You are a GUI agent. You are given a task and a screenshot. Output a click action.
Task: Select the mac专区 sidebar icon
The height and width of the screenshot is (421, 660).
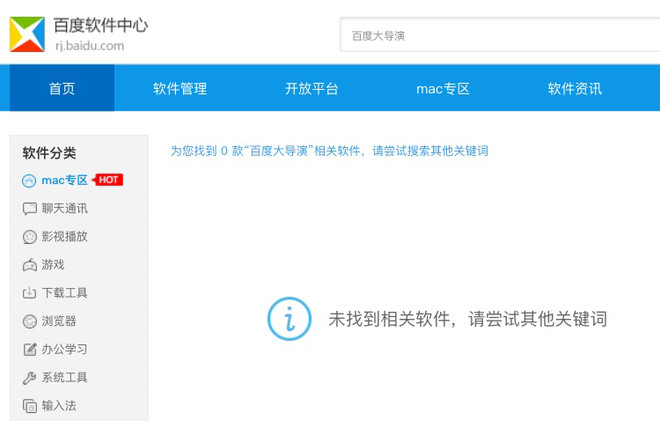(x=29, y=181)
